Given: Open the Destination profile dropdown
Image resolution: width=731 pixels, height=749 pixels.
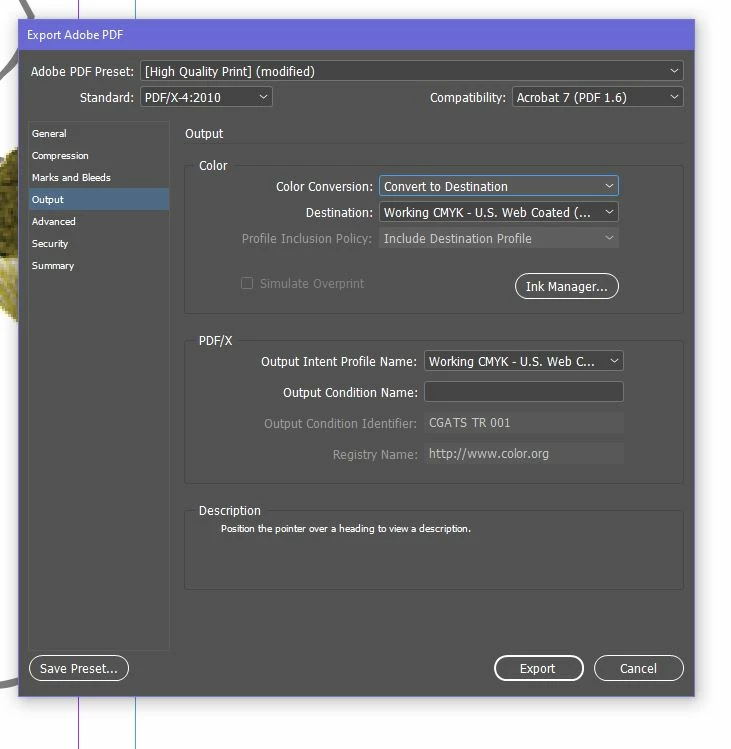Looking at the screenshot, I should click(x=499, y=212).
